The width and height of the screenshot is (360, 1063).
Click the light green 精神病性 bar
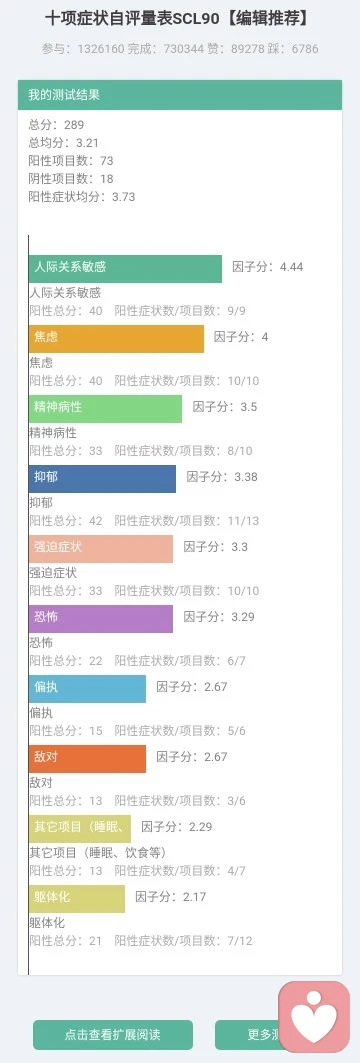tap(105, 408)
